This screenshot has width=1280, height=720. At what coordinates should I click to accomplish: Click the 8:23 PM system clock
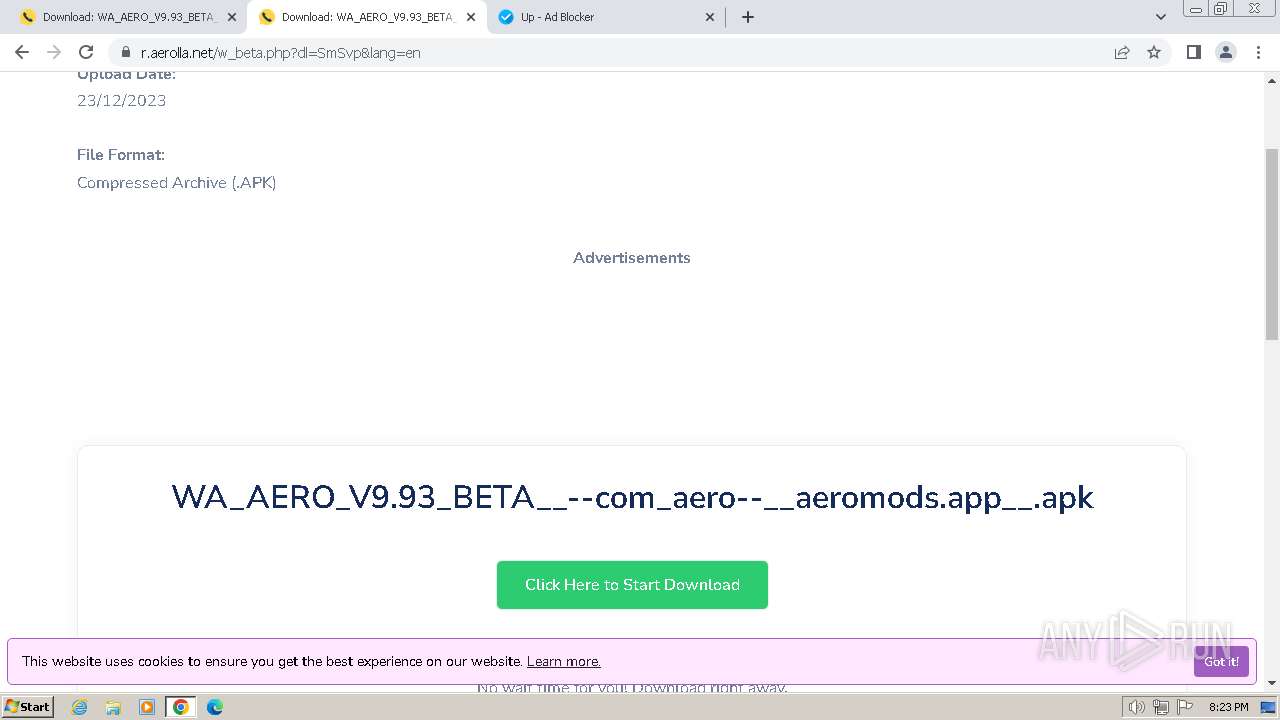pos(1228,707)
